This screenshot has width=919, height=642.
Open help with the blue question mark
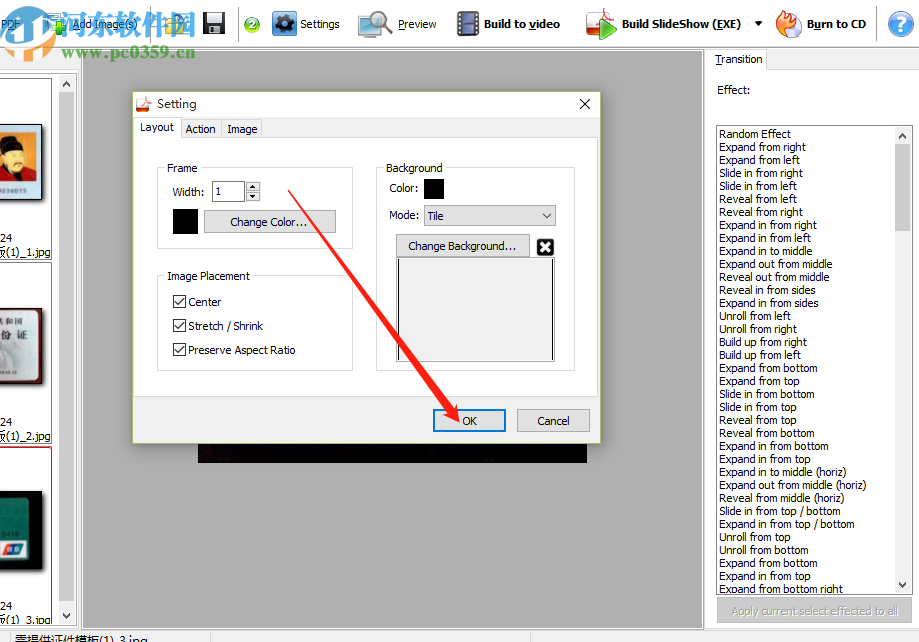point(900,24)
